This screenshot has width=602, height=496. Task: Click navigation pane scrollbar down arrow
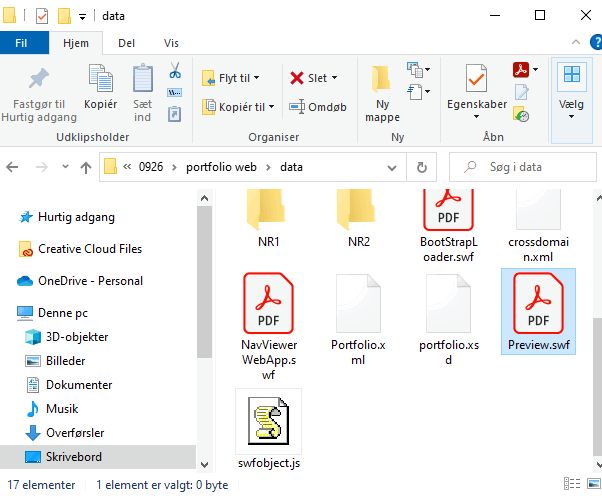coord(204,465)
